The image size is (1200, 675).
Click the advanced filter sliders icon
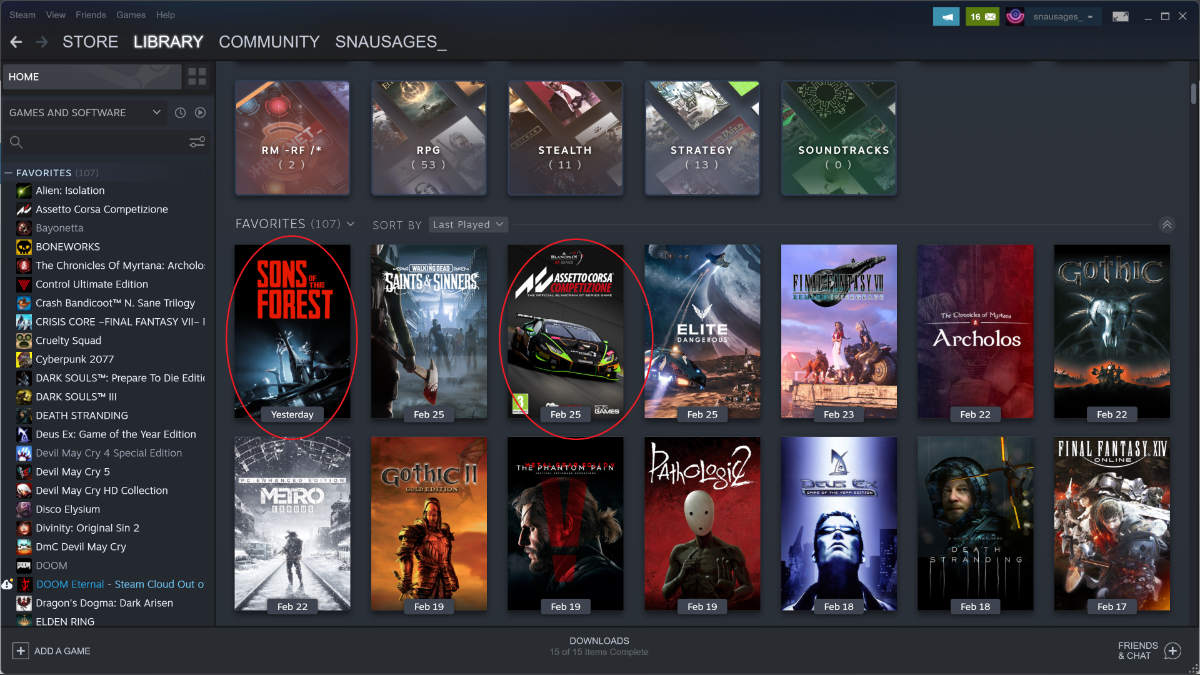pos(197,142)
